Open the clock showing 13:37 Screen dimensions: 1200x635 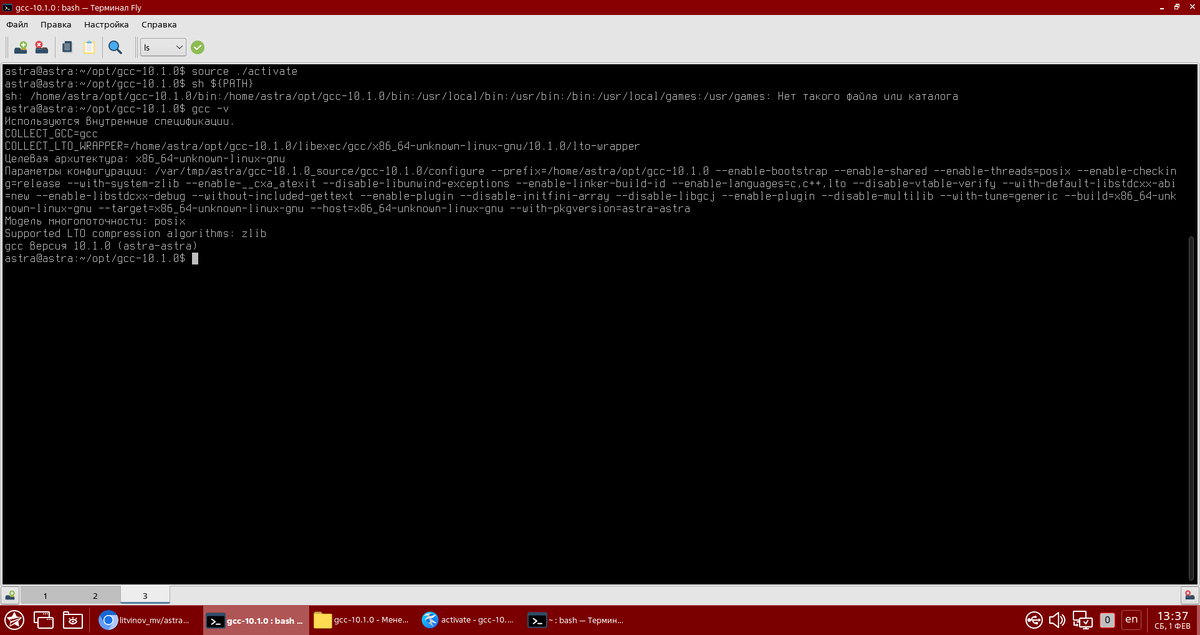tap(1172, 620)
